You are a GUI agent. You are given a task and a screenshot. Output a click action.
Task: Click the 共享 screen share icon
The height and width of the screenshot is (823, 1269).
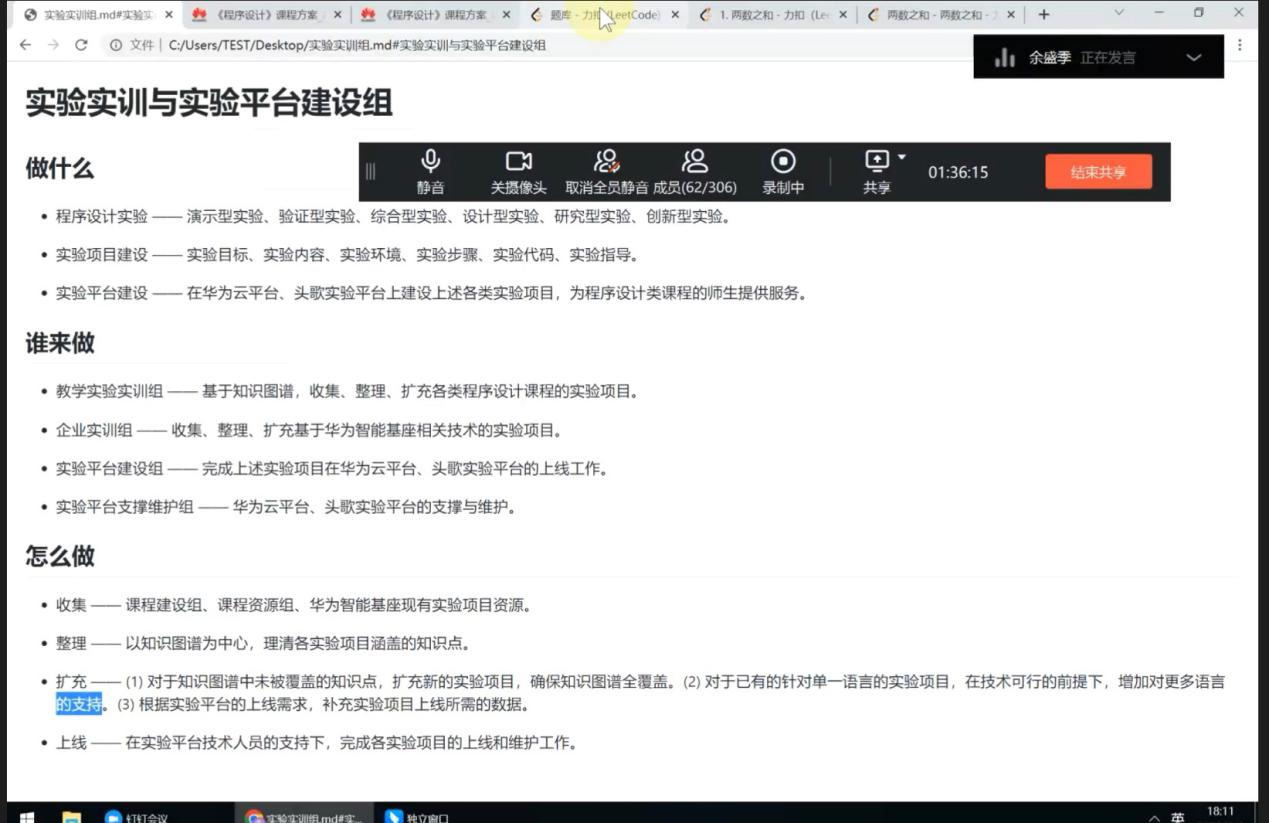pos(876,162)
